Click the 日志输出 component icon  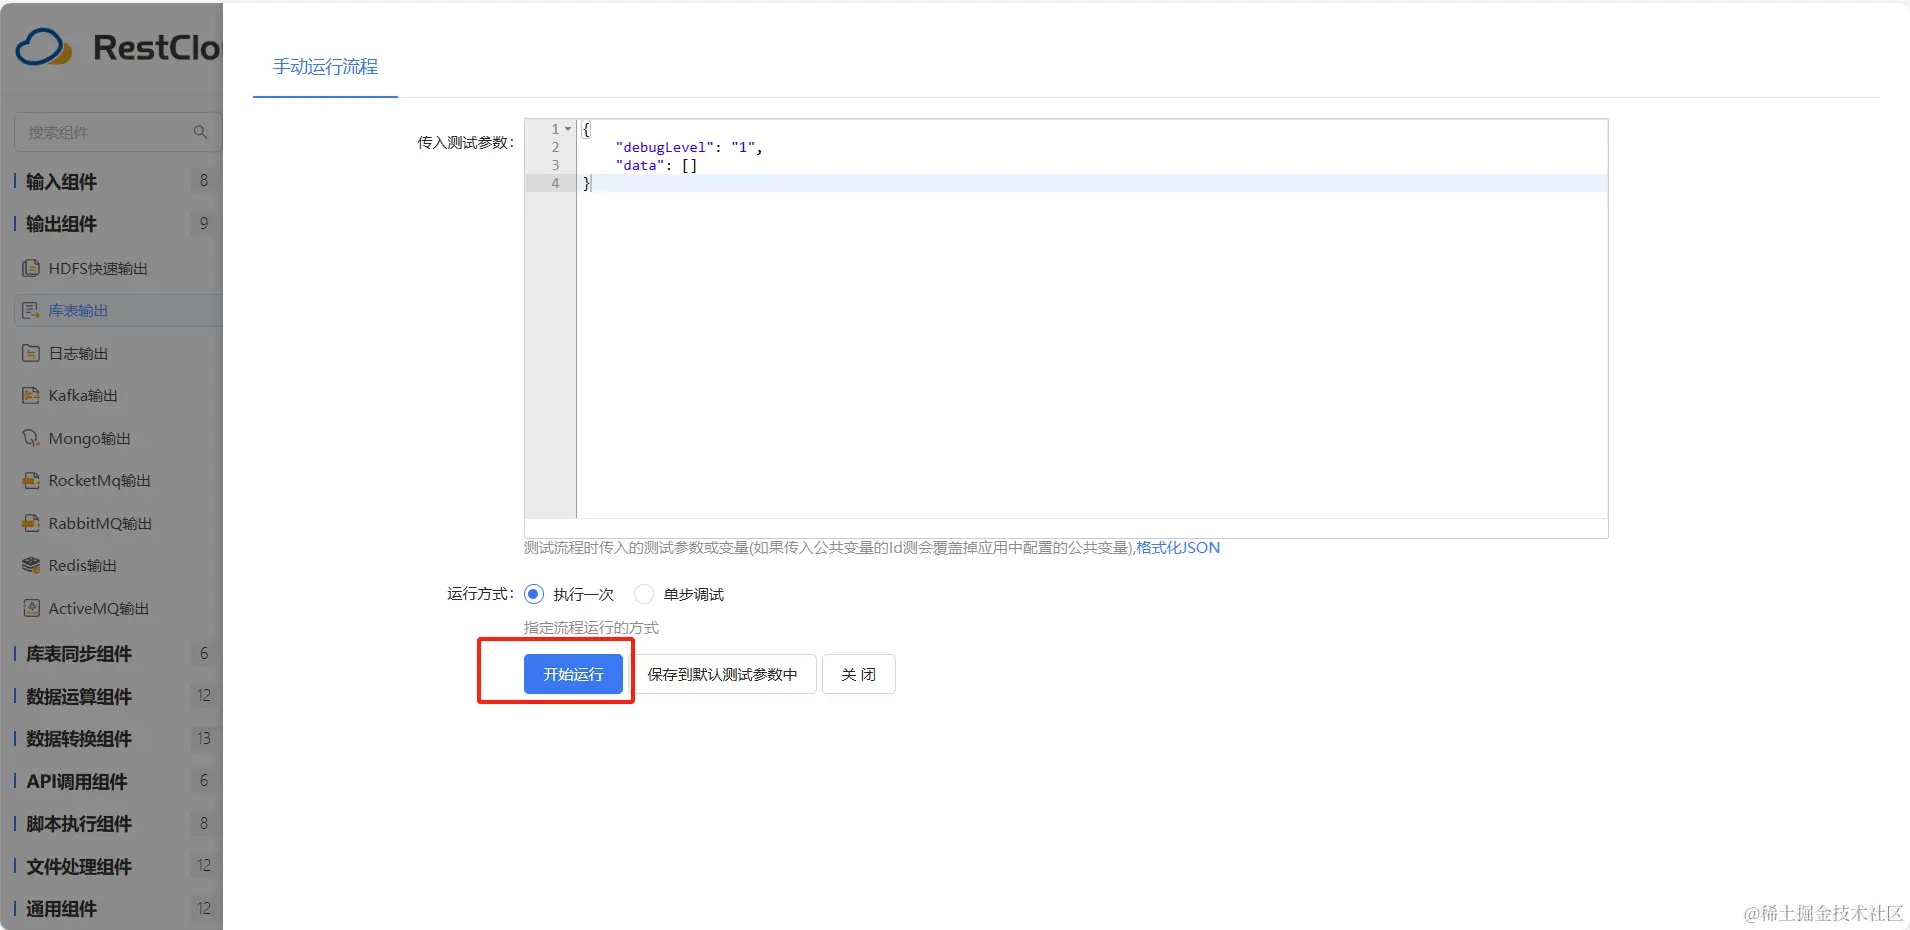click(x=31, y=353)
